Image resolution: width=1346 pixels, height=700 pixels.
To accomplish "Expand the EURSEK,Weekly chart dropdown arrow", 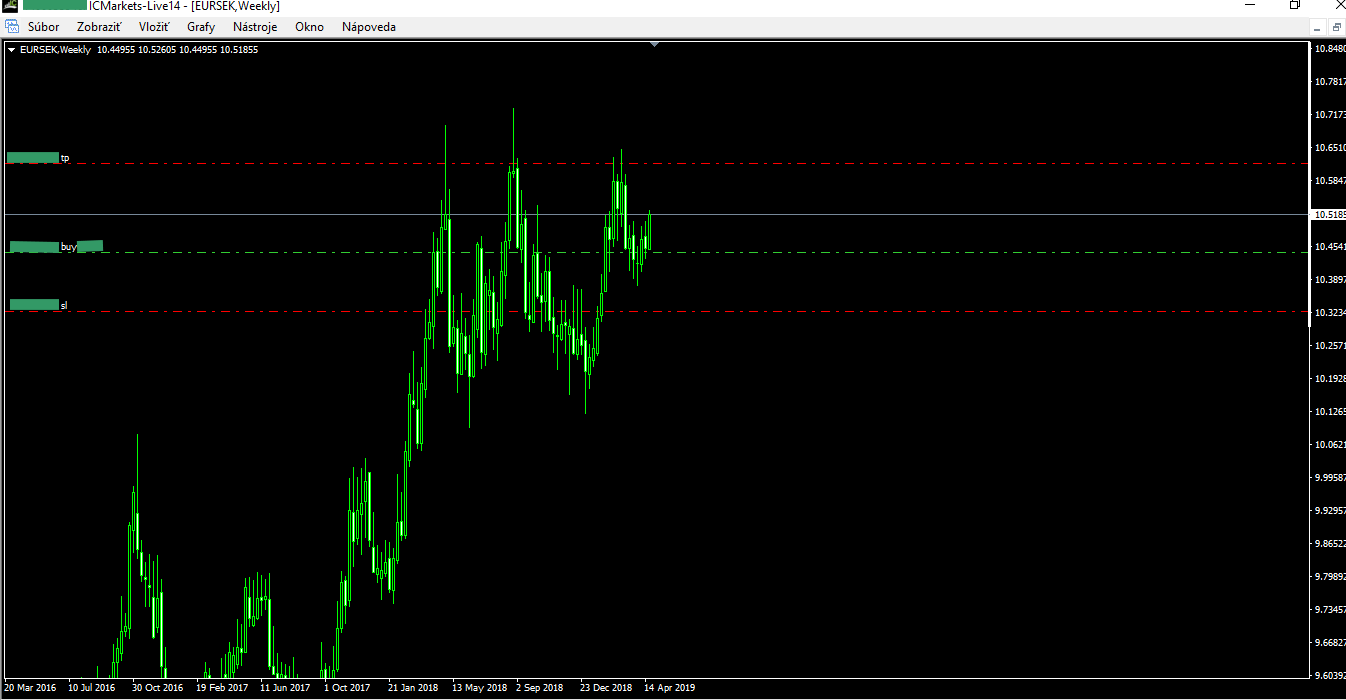I will click(x=11, y=50).
